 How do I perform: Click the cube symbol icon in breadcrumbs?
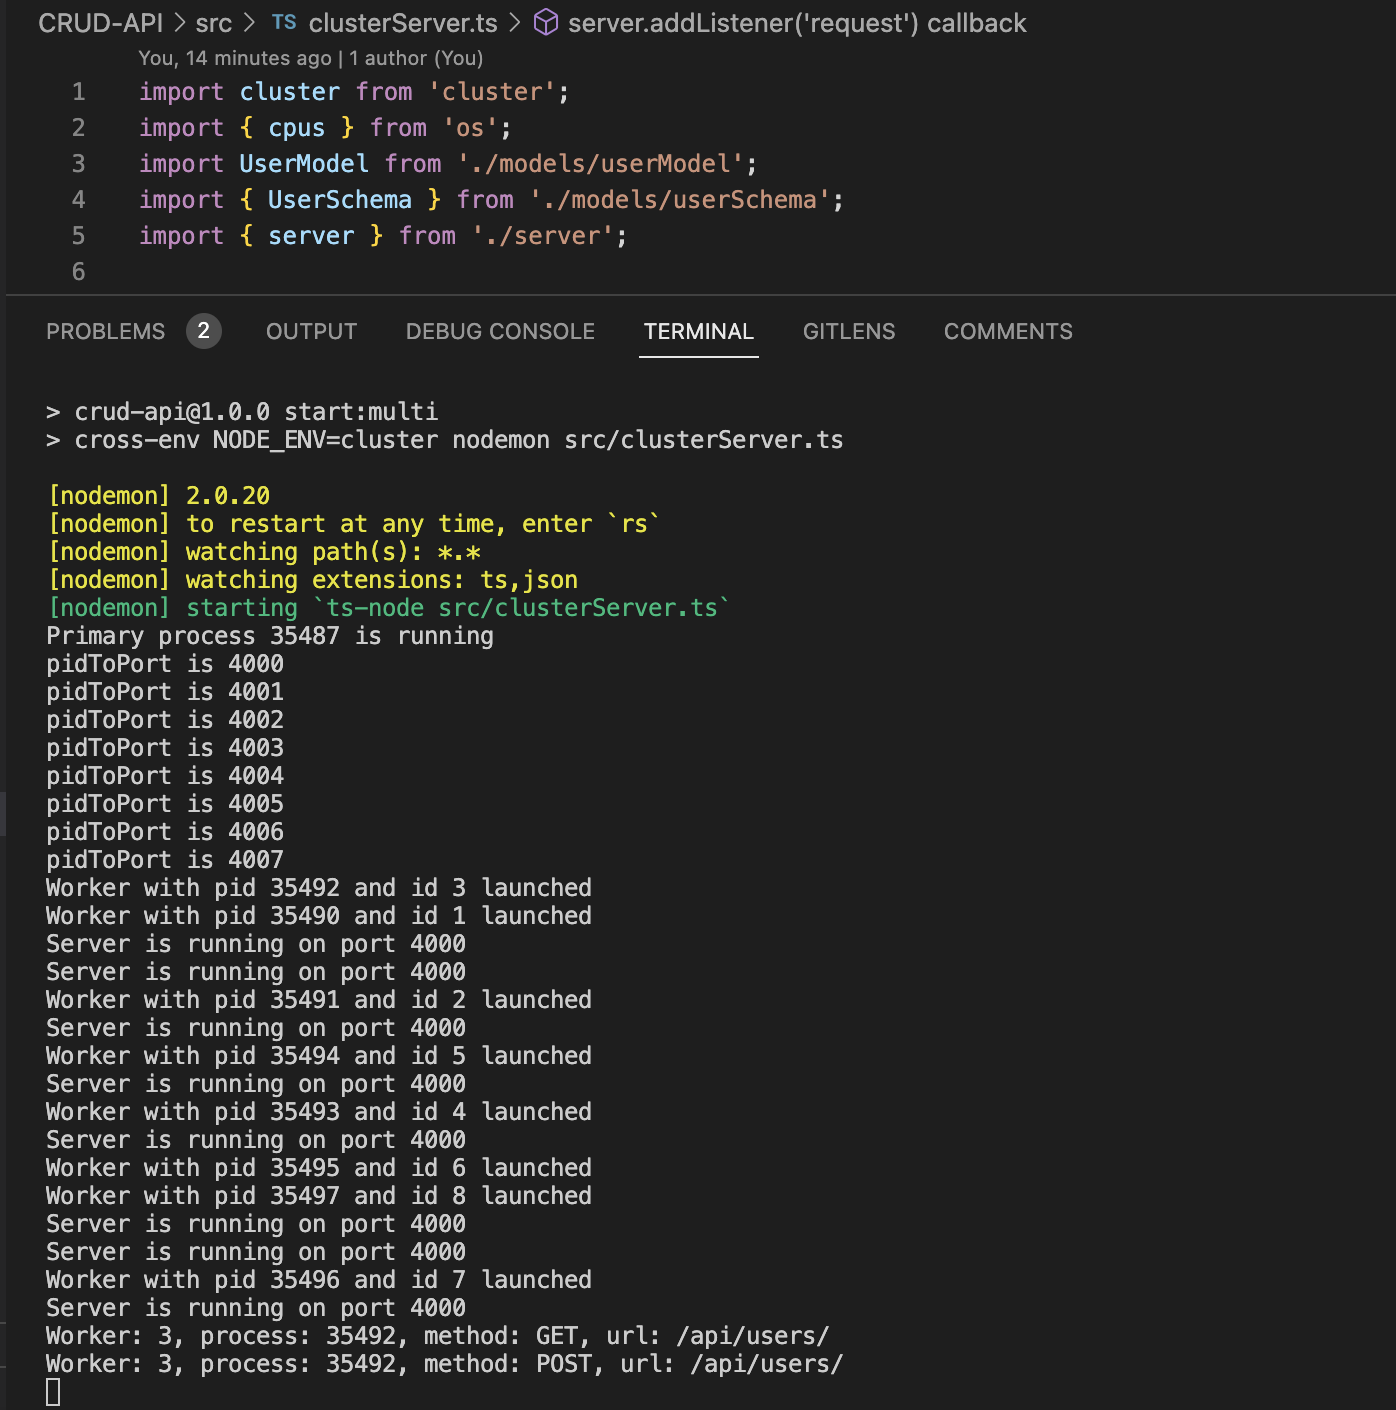pos(546,23)
